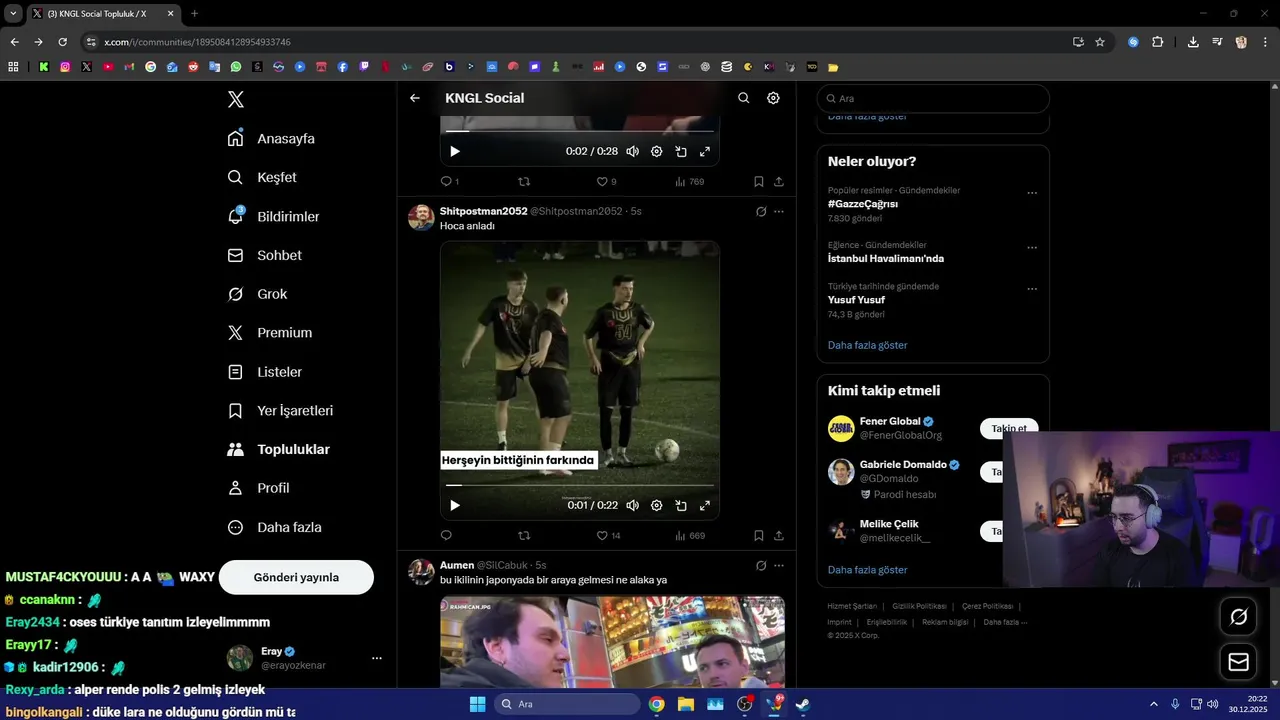Bookmark the Shitpostman2052 post

coord(758,536)
